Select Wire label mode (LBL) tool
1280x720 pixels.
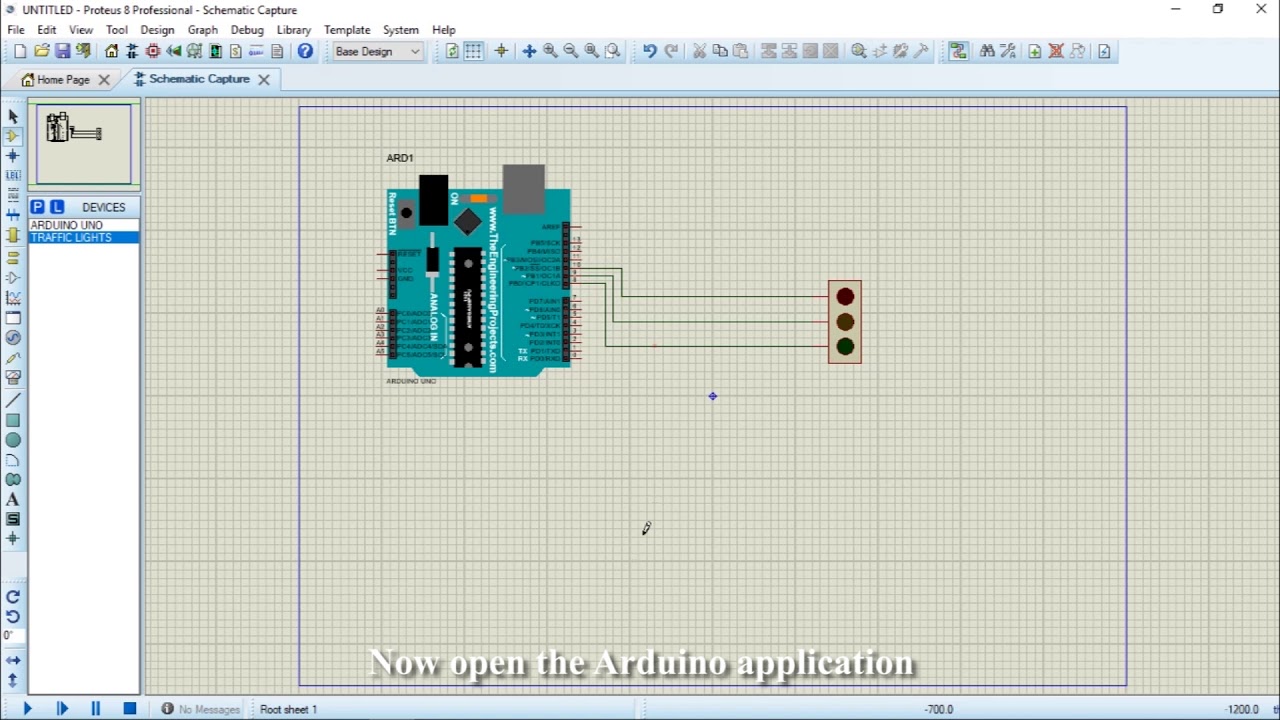13,176
